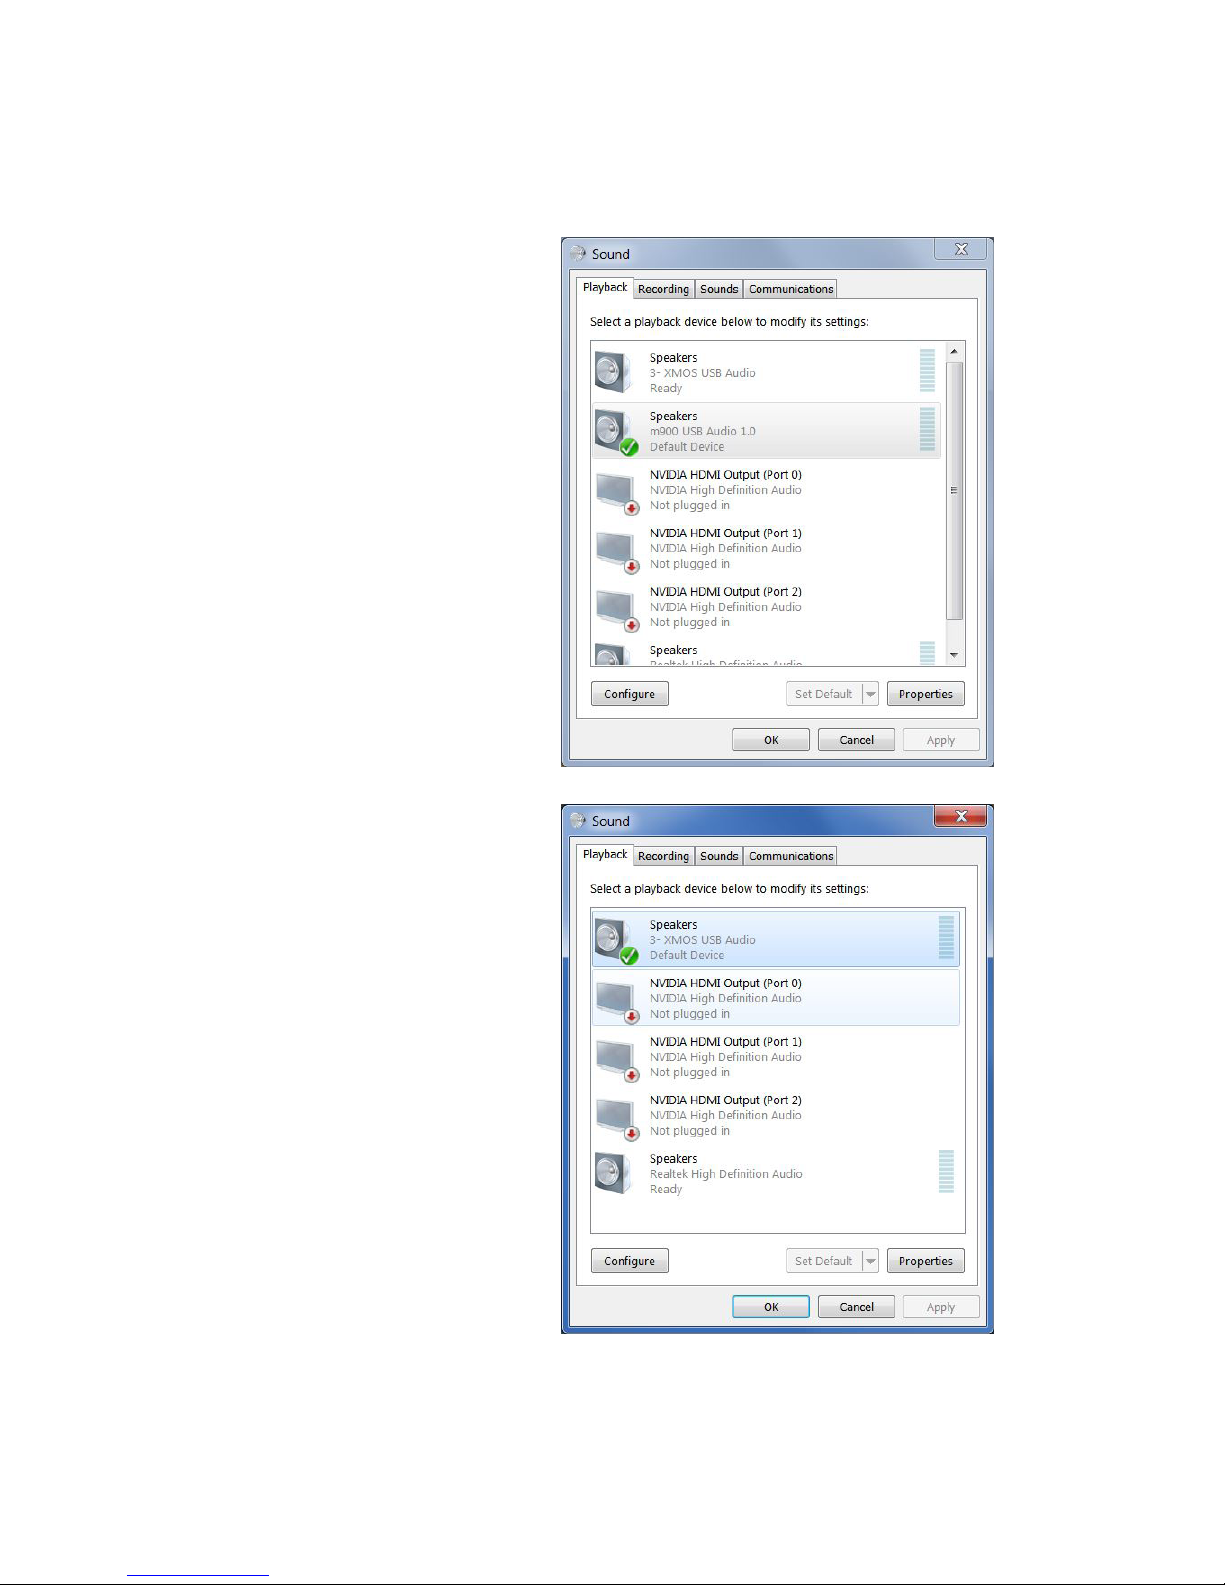Click Sound title bar icon in lower window
1225x1585 pixels.
coord(578,821)
